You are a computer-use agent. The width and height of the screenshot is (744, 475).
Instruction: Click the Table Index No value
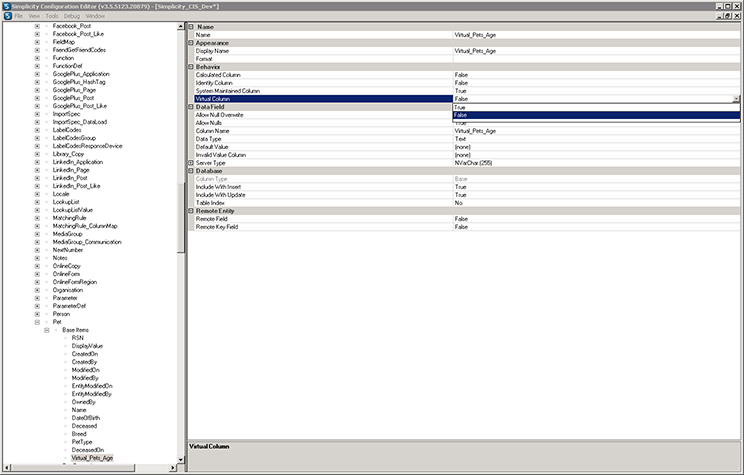[458, 203]
